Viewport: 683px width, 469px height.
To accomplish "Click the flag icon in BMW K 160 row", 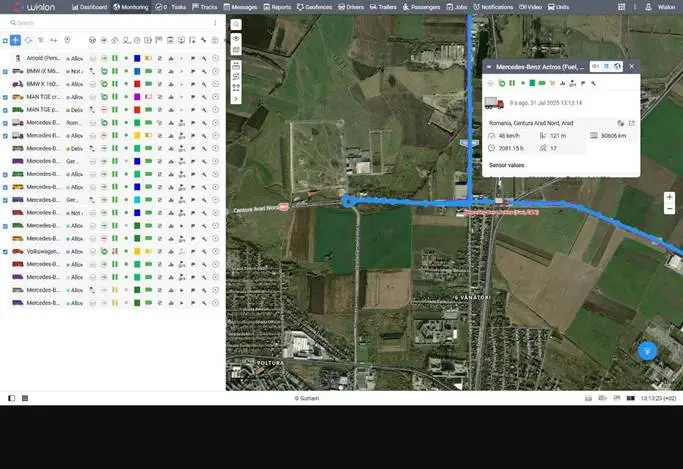I will coord(193,84).
